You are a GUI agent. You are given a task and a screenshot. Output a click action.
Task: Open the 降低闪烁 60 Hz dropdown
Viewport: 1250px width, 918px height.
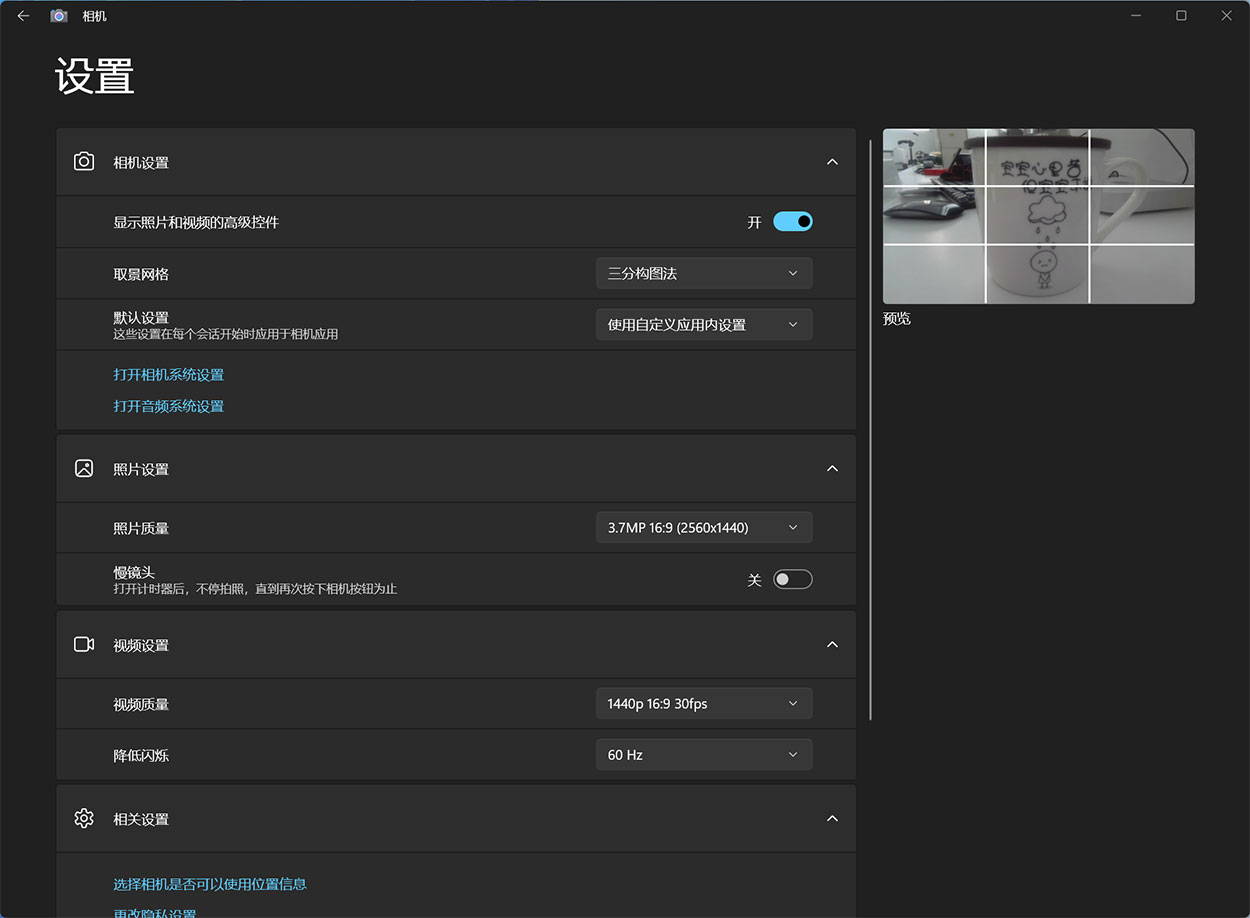[x=703, y=755]
